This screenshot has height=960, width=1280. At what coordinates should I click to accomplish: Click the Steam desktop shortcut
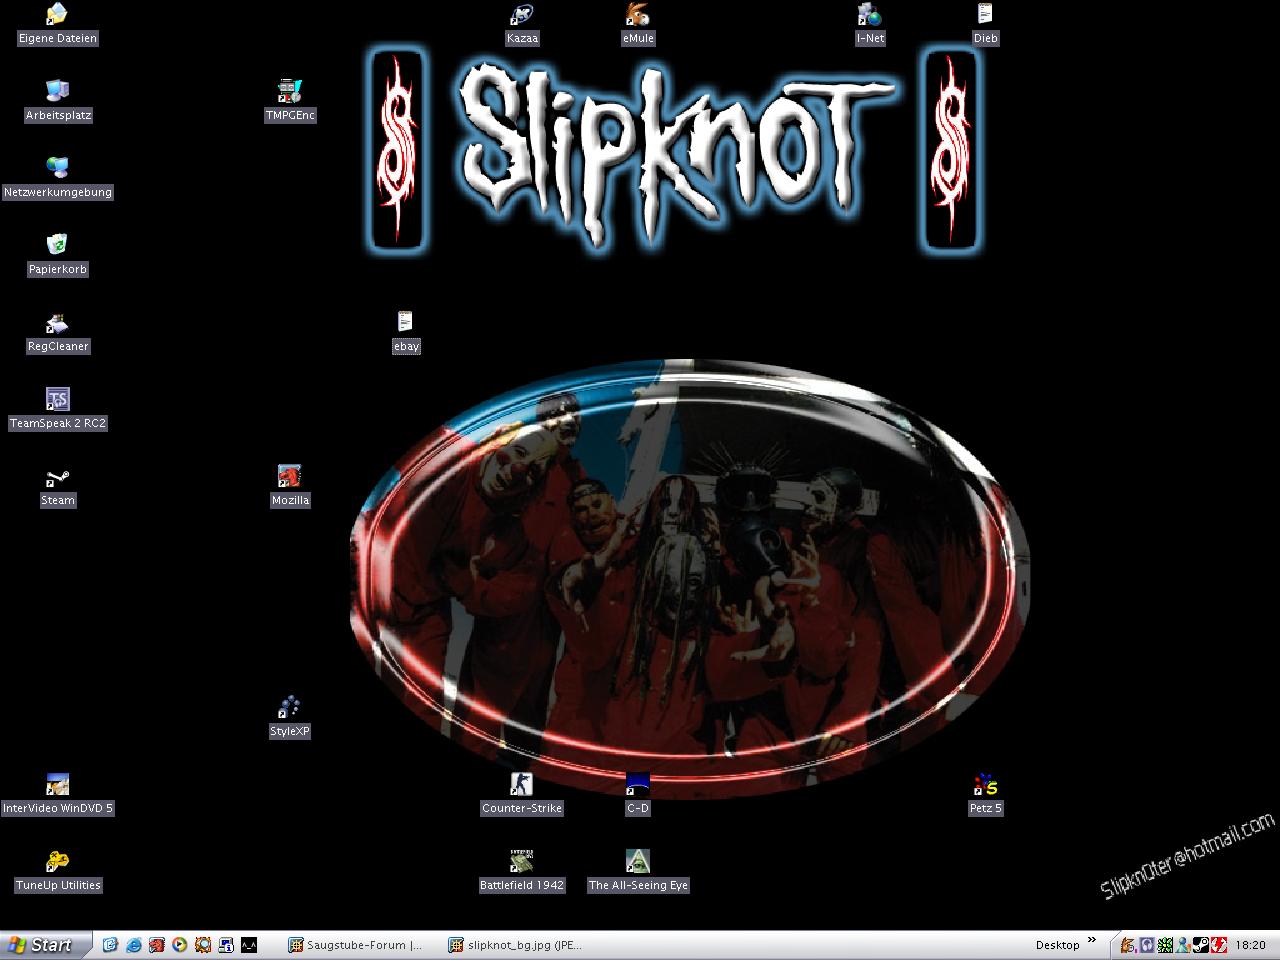(58, 478)
